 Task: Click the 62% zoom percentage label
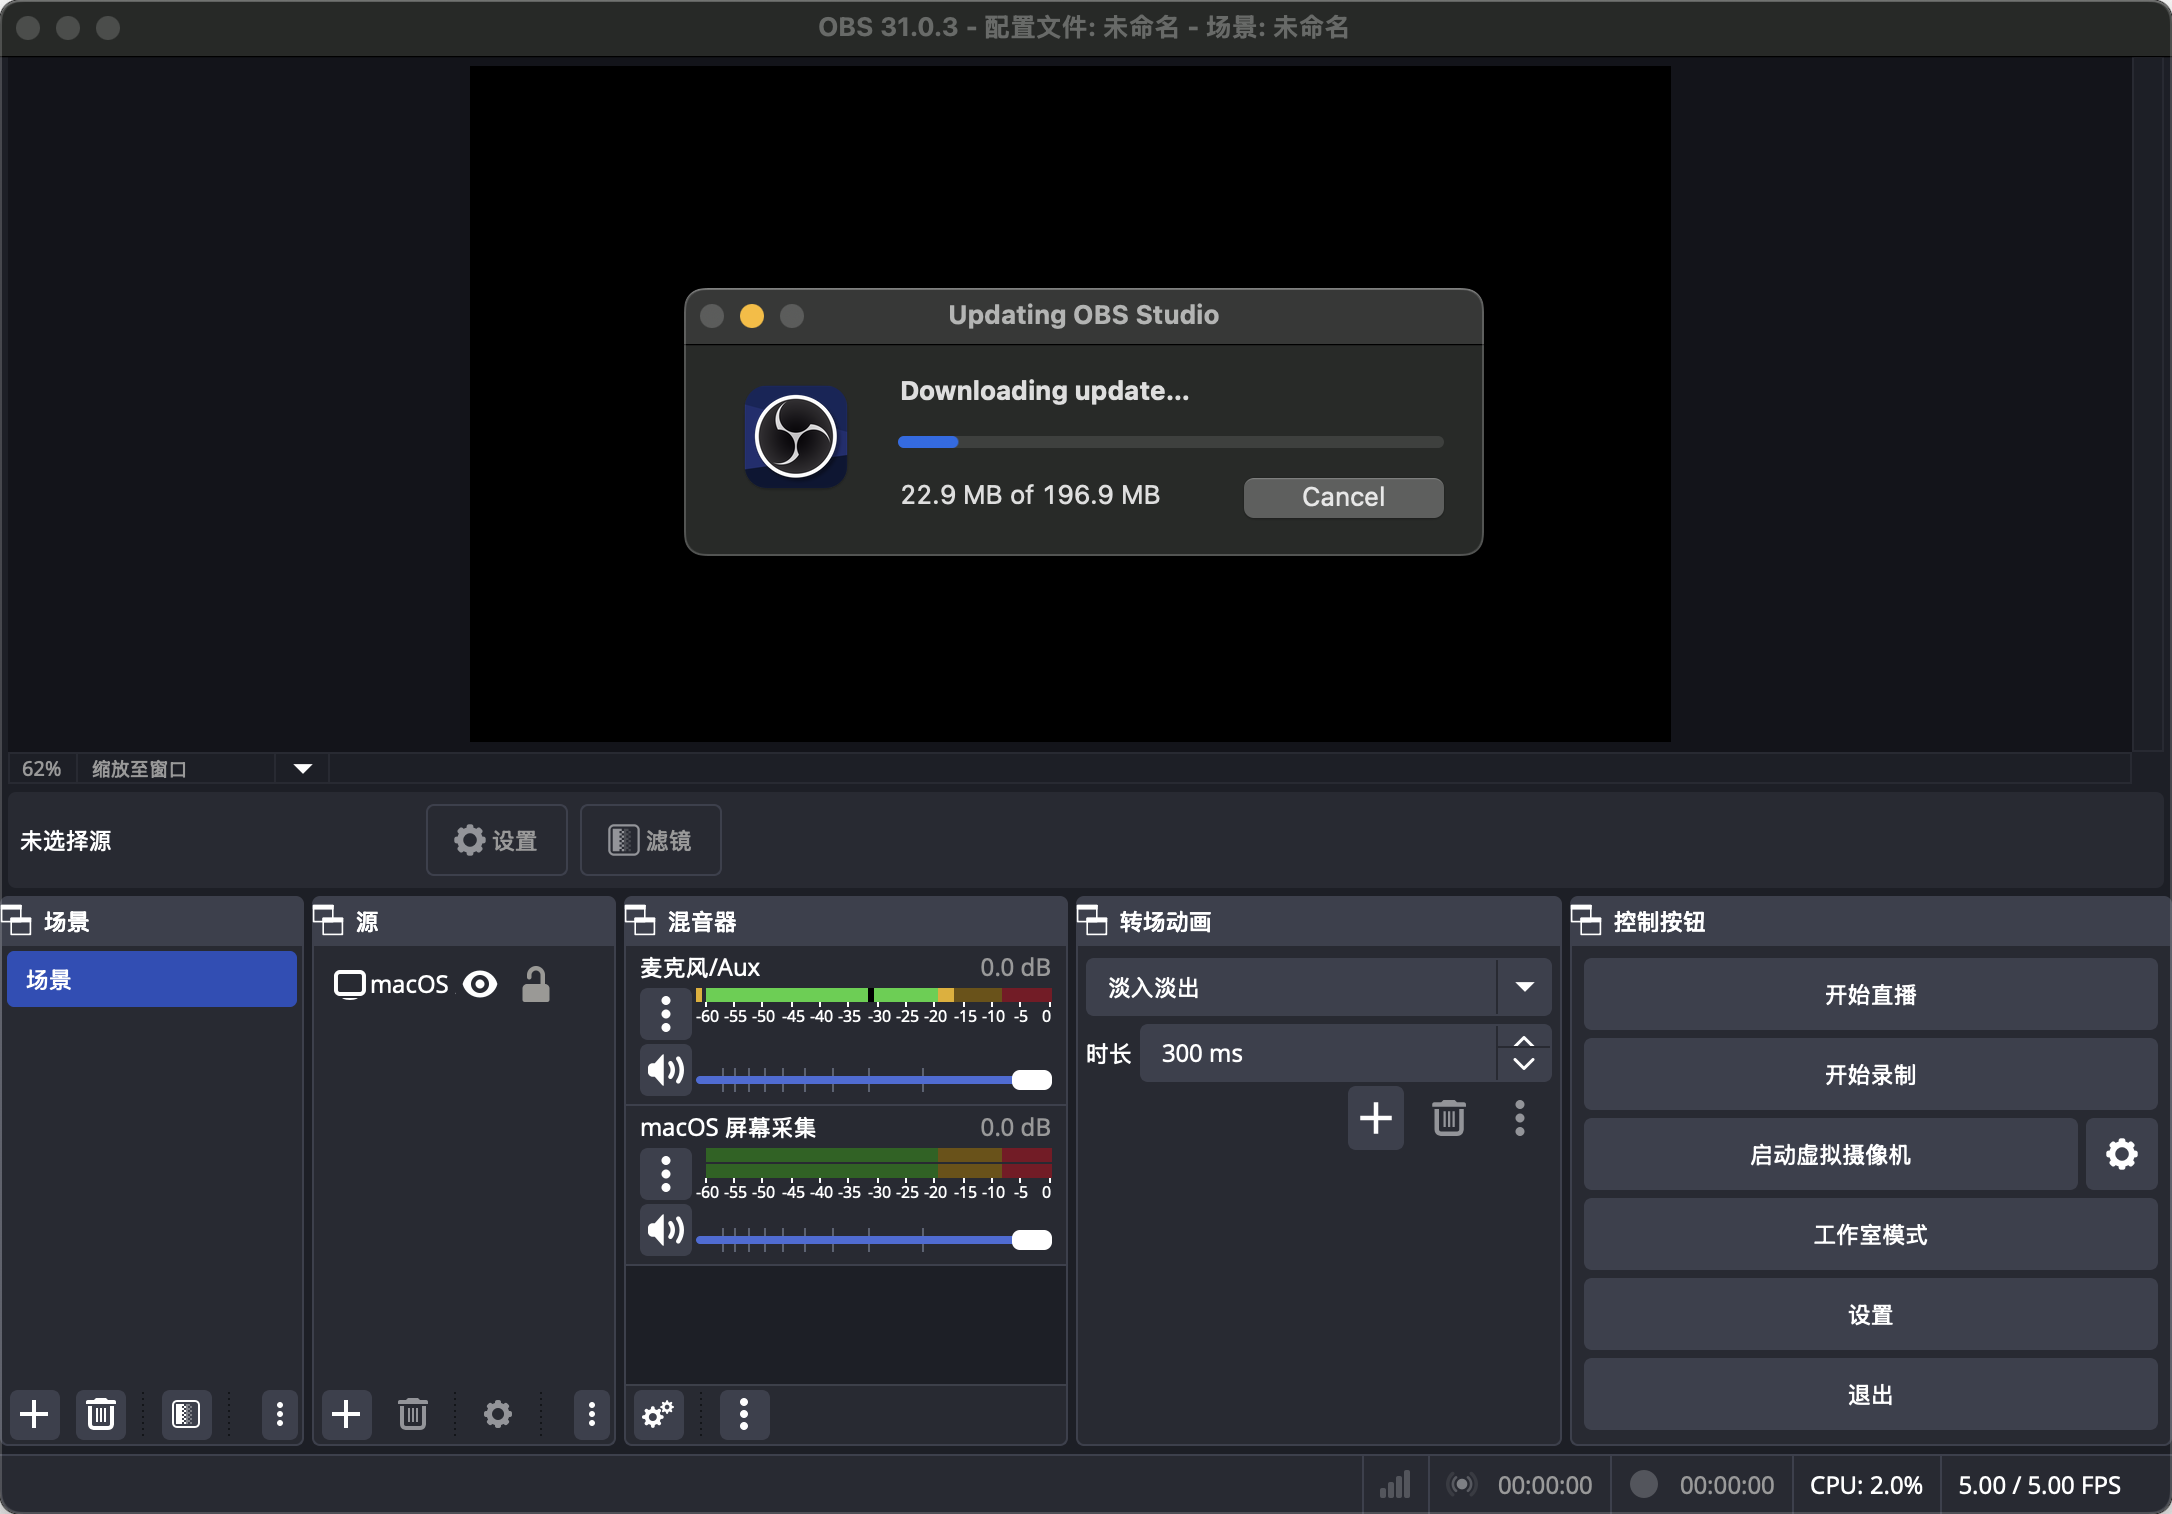pos(42,769)
